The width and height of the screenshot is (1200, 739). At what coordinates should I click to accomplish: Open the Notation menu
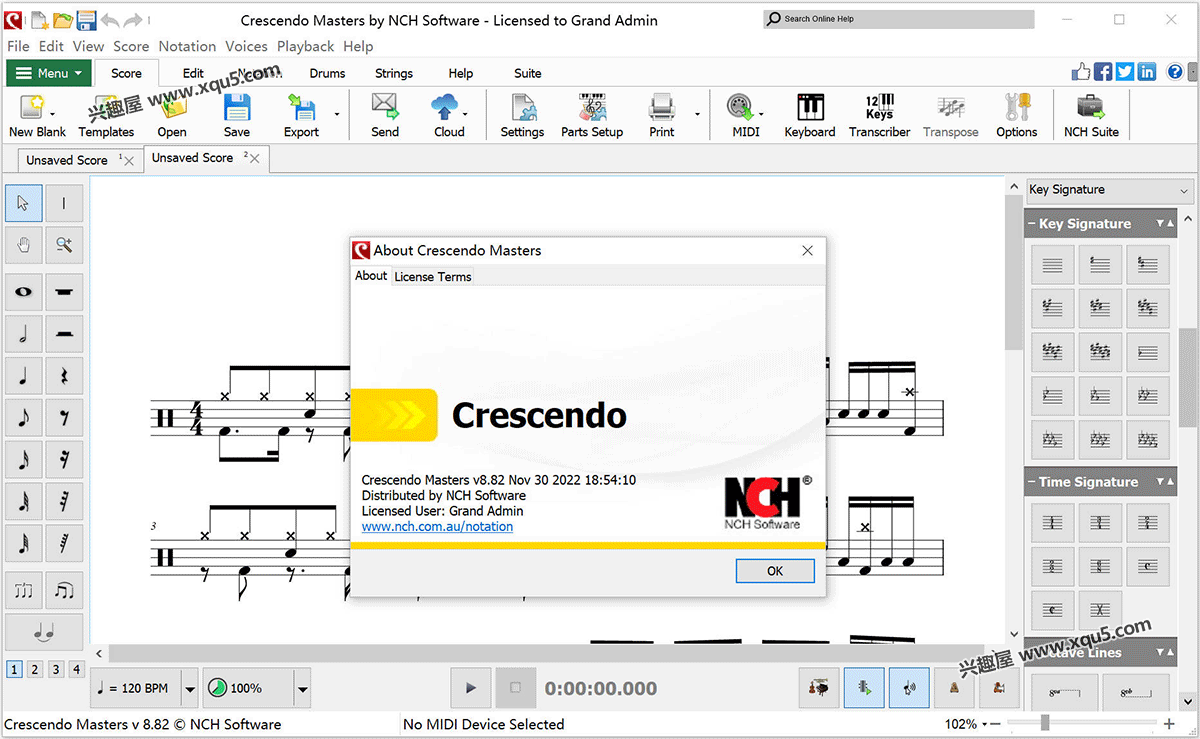(187, 46)
